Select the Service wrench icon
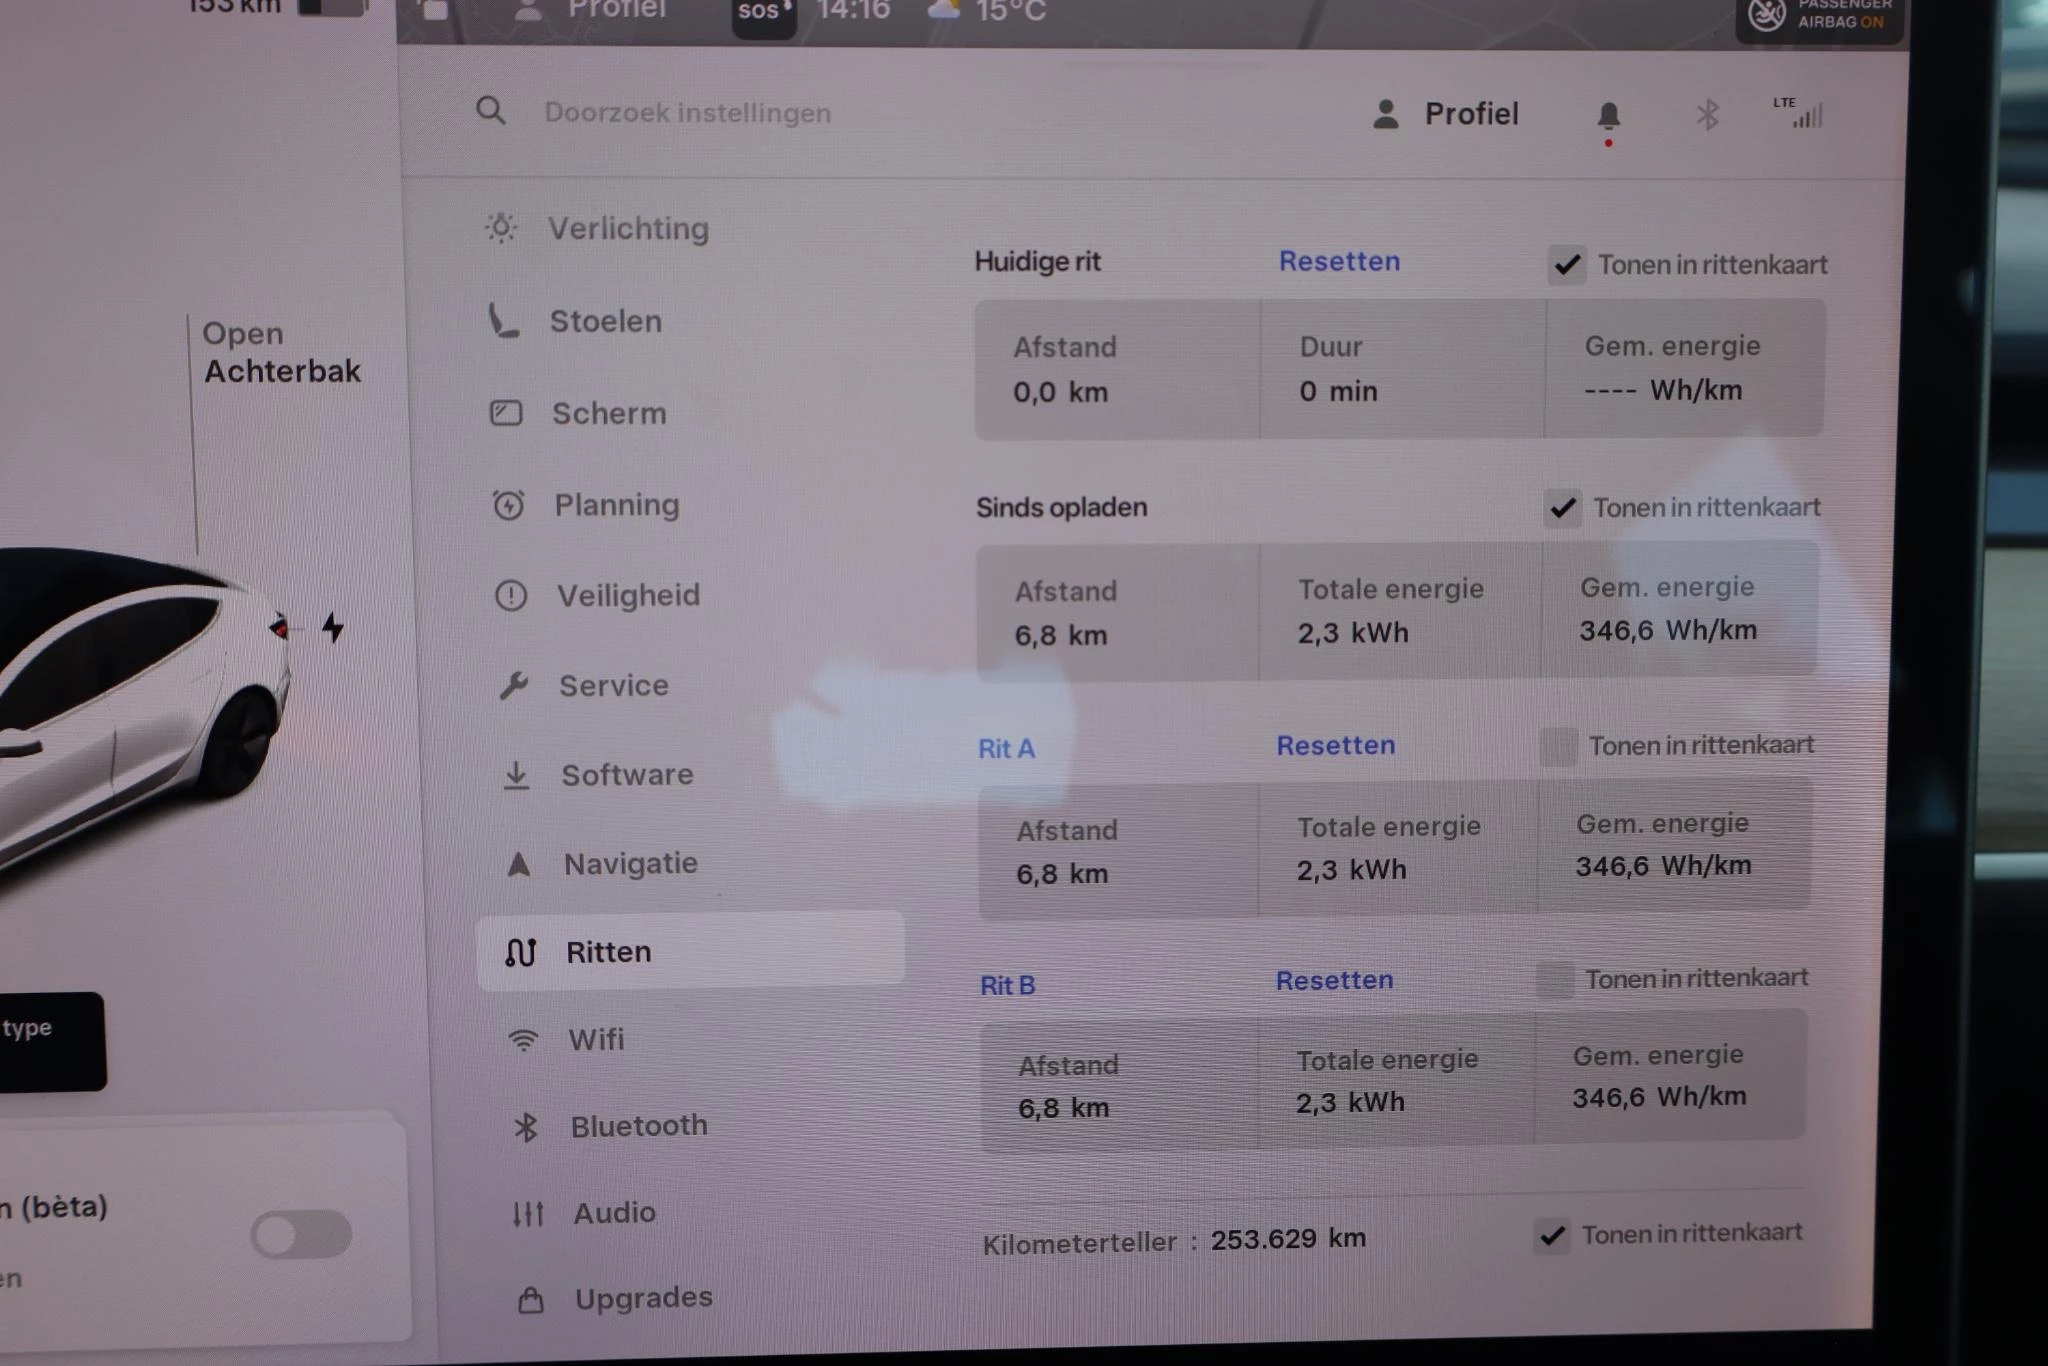Screen dimensions: 2048x1366 514,685
